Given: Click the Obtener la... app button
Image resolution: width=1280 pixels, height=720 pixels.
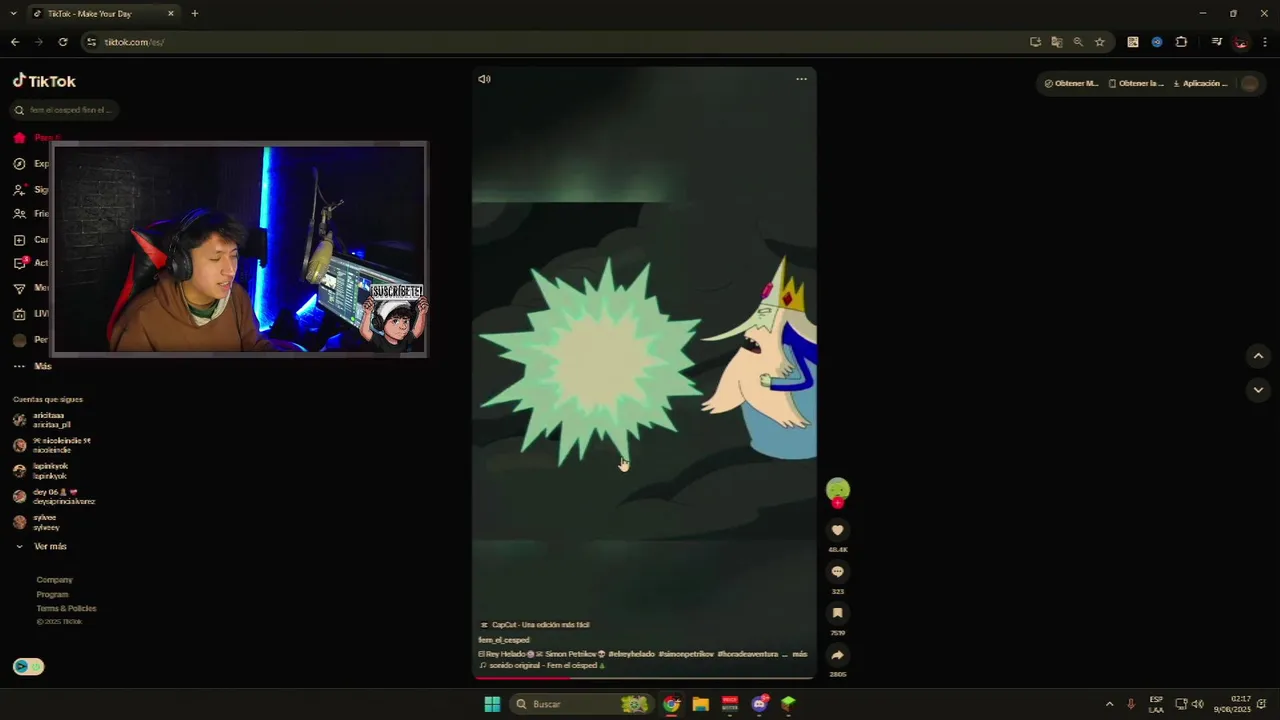Looking at the screenshot, I should [x=1136, y=83].
